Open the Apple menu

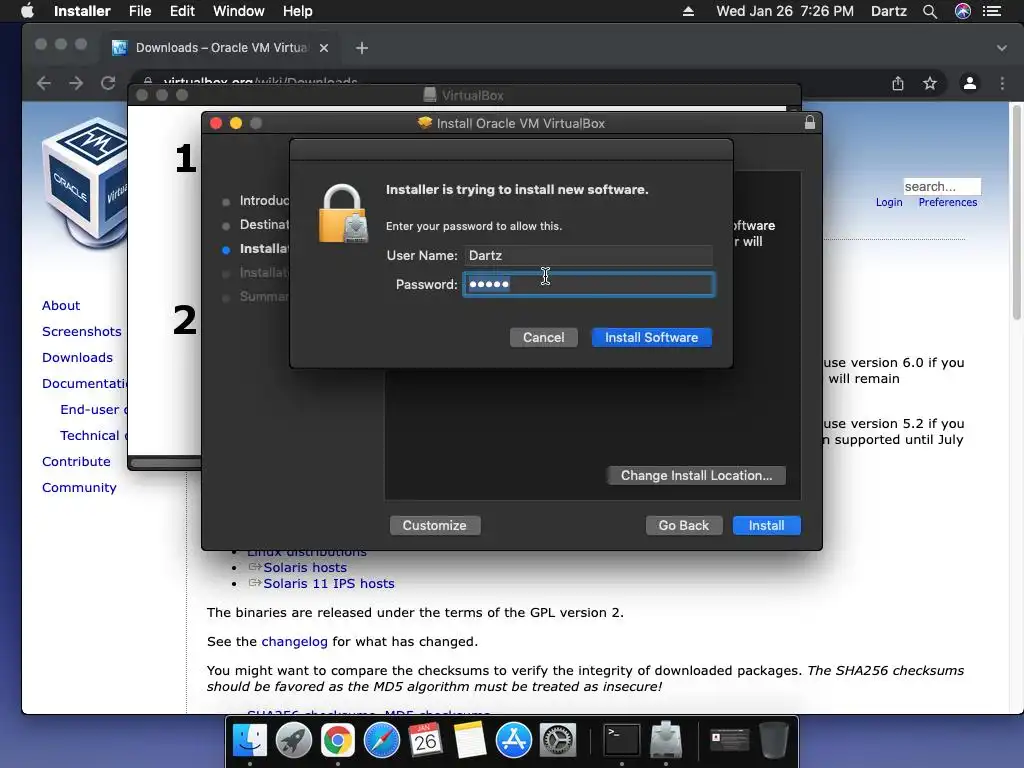[x=27, y=11]
